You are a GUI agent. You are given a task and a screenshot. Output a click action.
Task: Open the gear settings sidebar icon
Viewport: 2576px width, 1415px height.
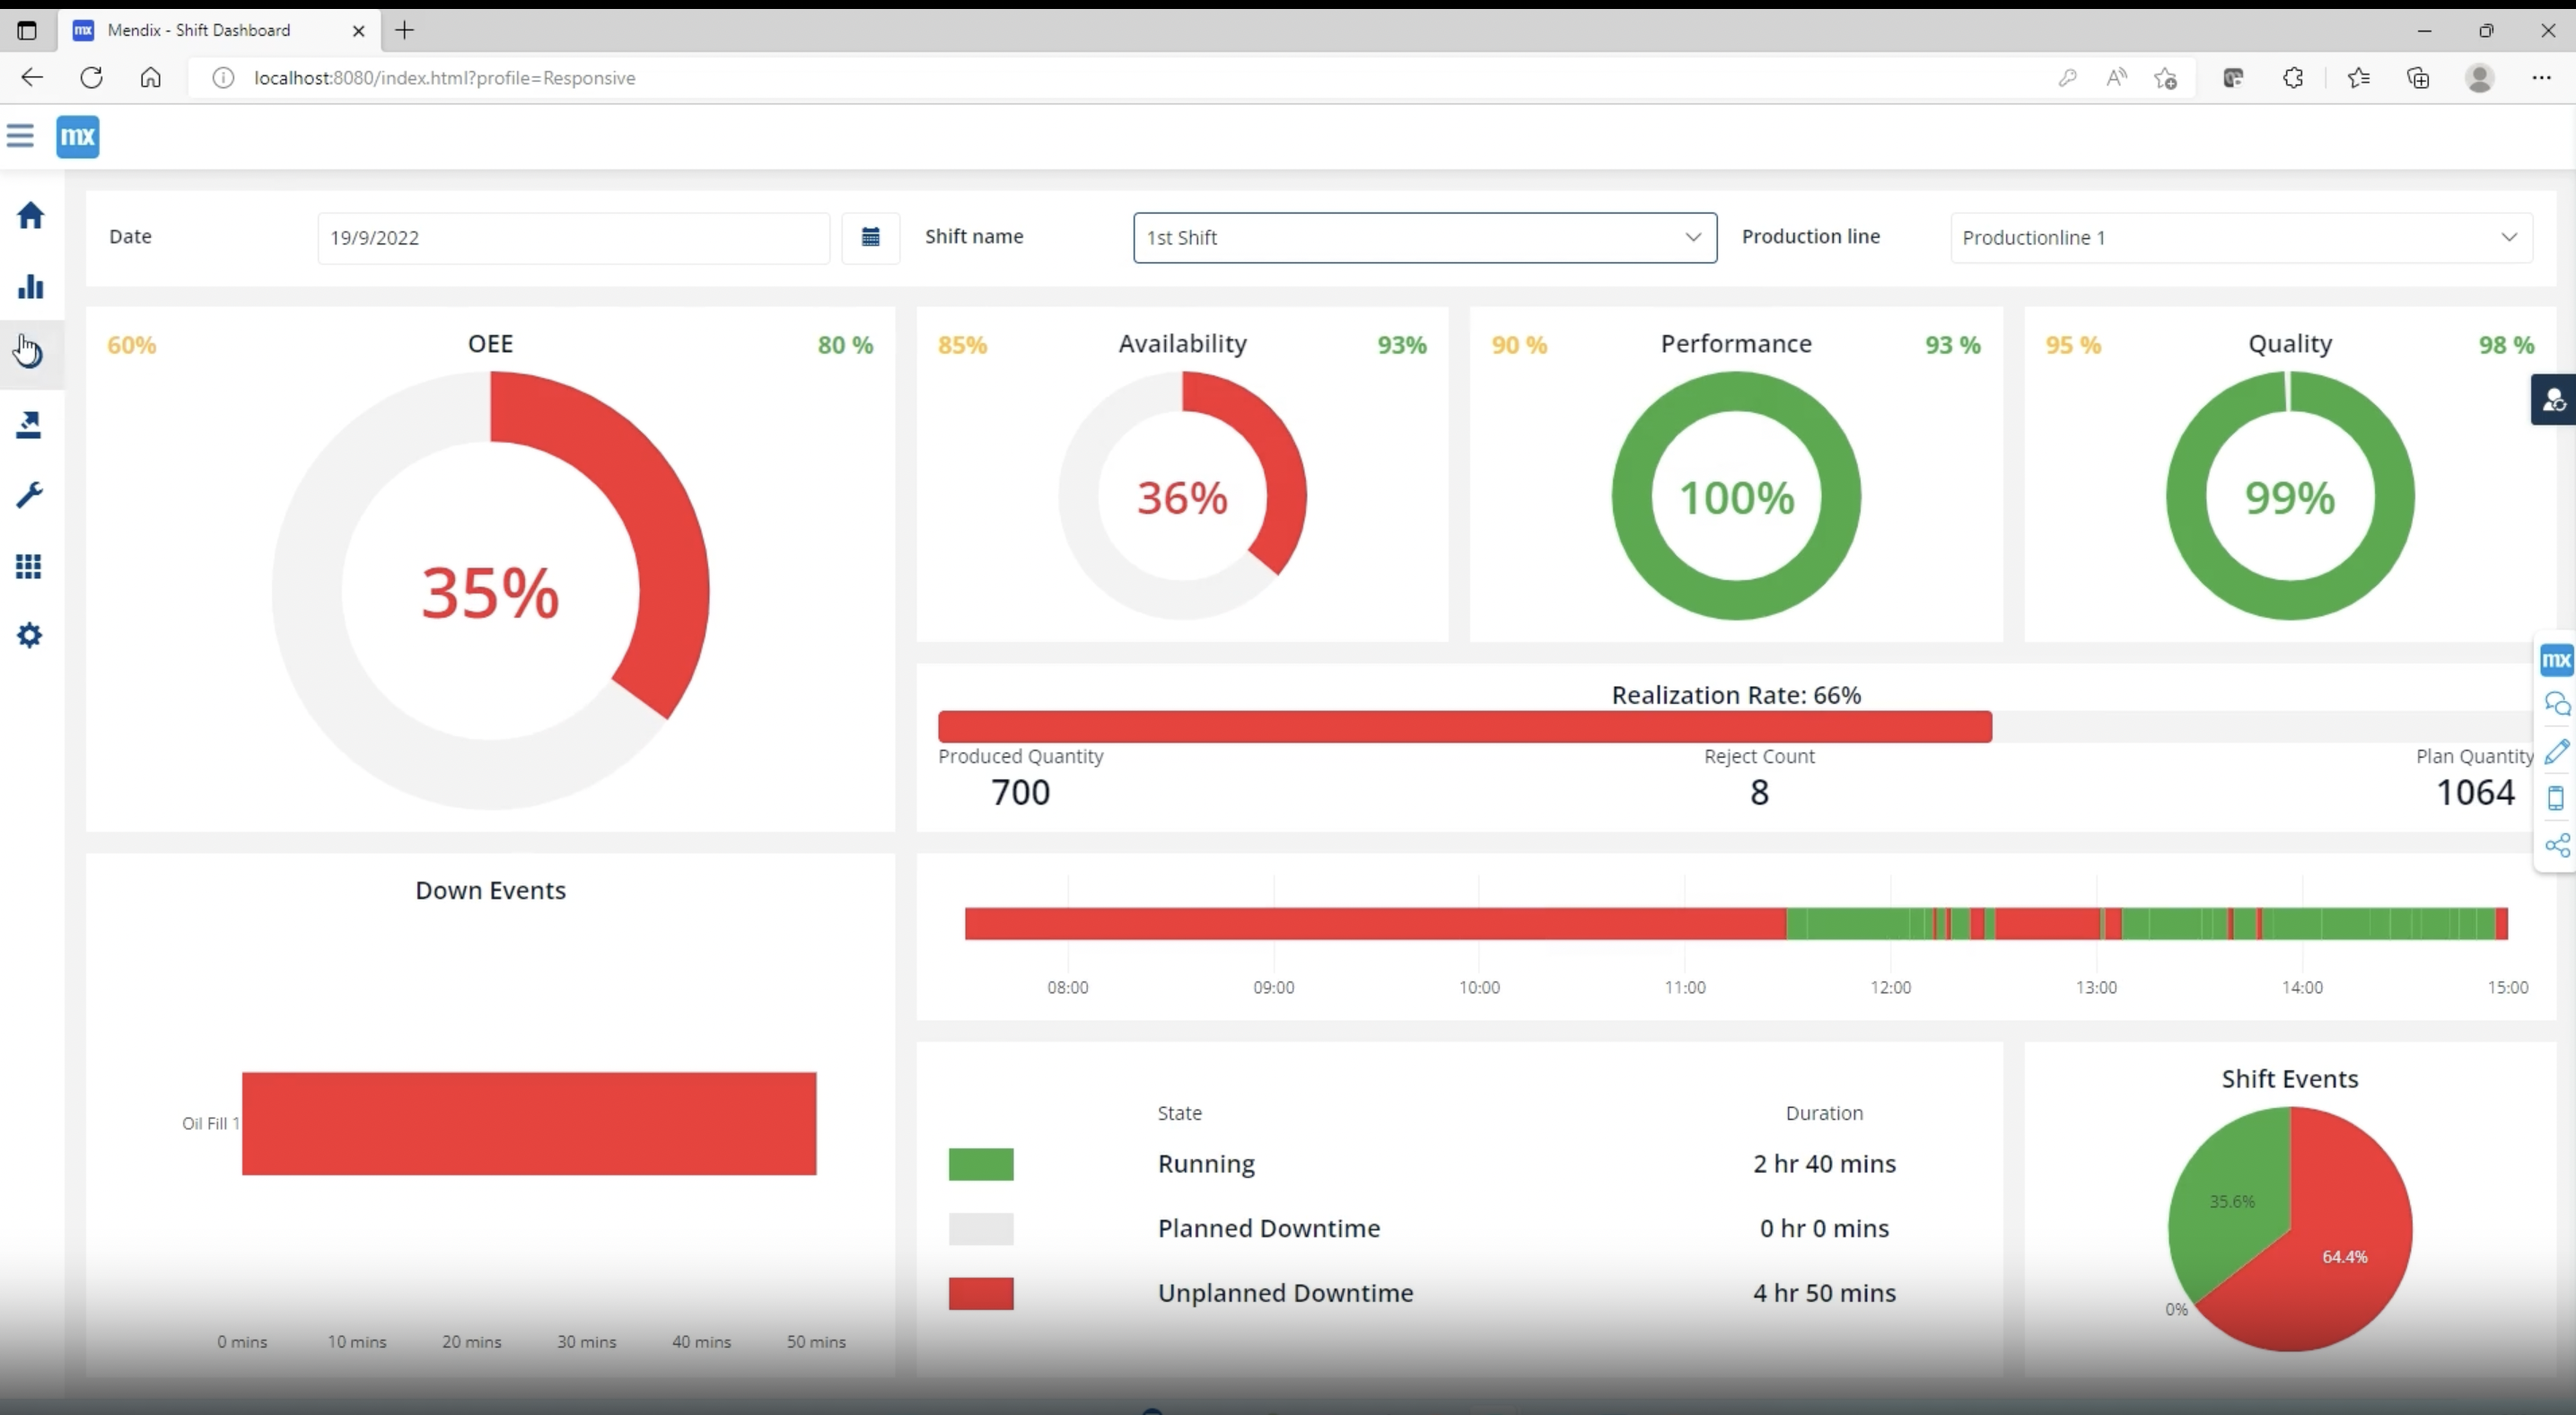30,635
